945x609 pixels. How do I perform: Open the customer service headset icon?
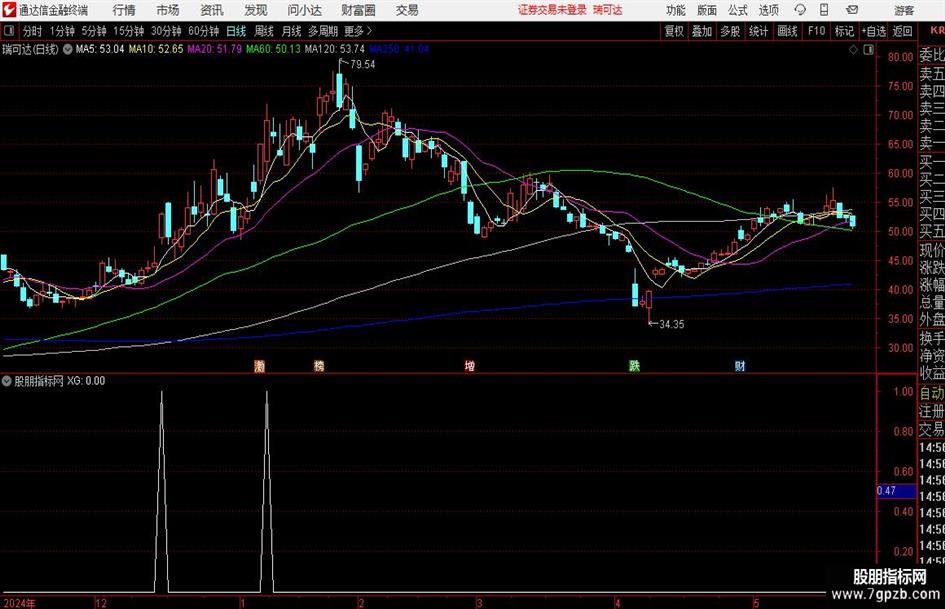pyautogui.click(x=800, y=10)
